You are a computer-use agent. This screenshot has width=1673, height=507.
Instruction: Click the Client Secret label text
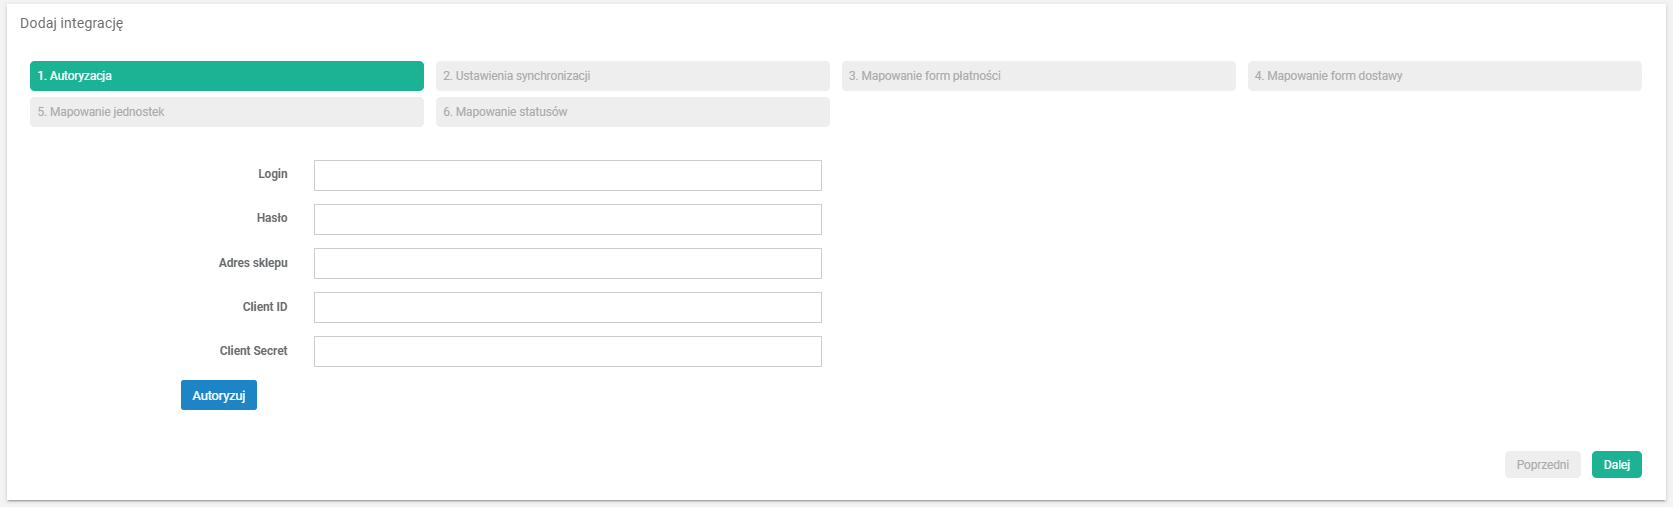[253, 351]
